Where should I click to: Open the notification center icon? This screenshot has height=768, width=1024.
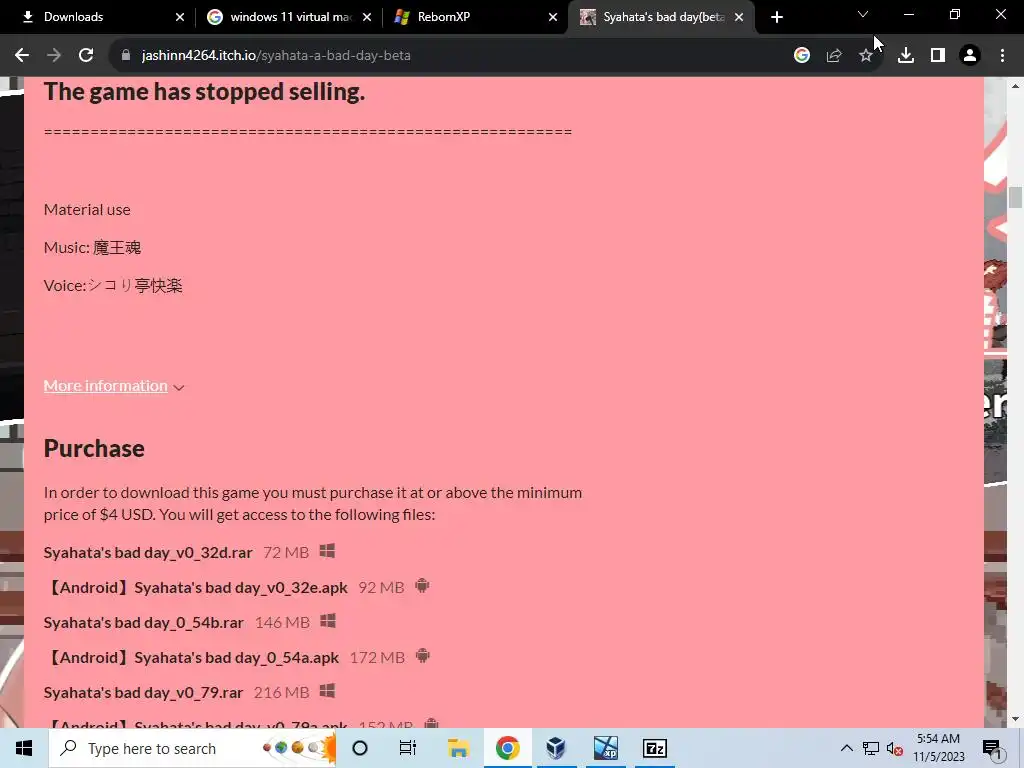(993, 749)
